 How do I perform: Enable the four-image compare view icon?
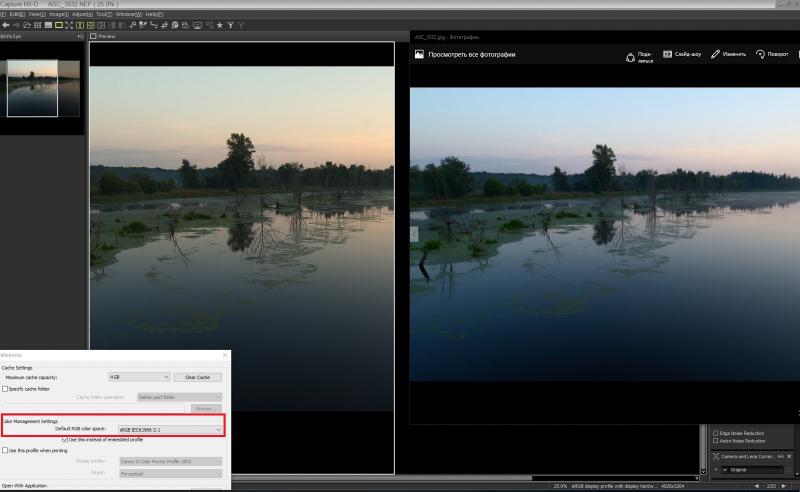91,25
